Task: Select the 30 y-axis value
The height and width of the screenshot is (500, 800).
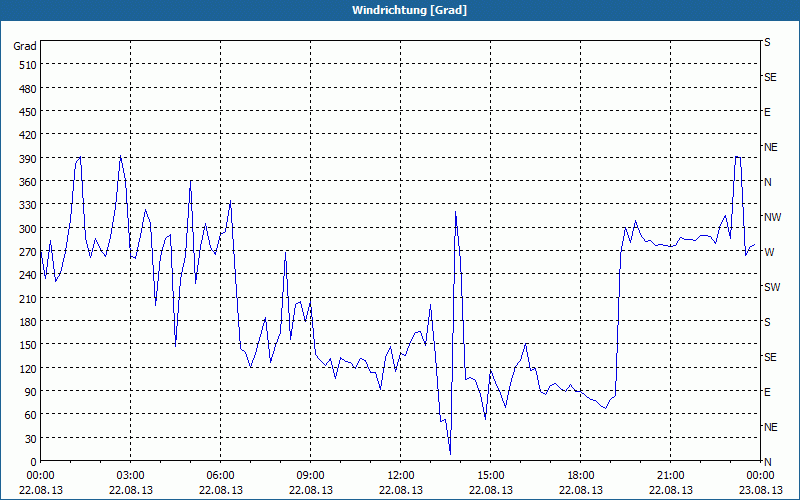Action: (x=30, y=439)
